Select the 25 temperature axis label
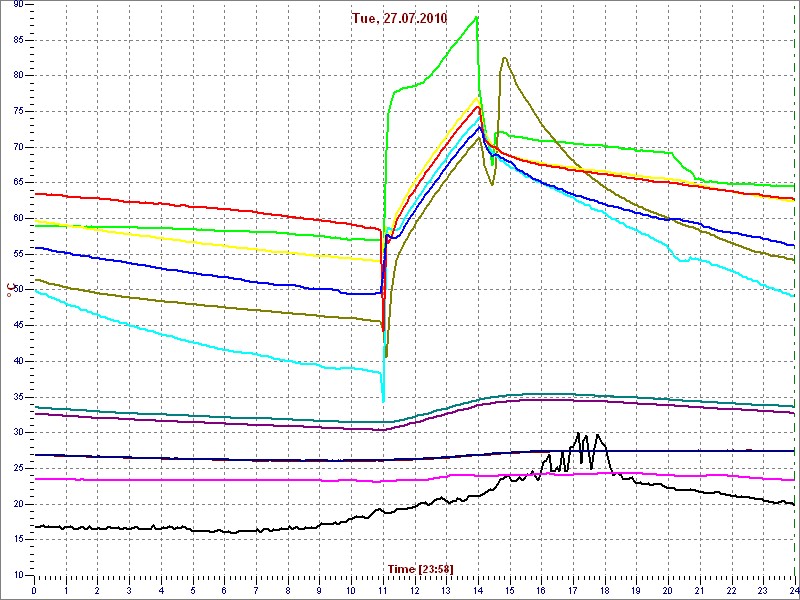Image resolution: width=800 pixels, height=600 pixels. click(x=18, y=468)
